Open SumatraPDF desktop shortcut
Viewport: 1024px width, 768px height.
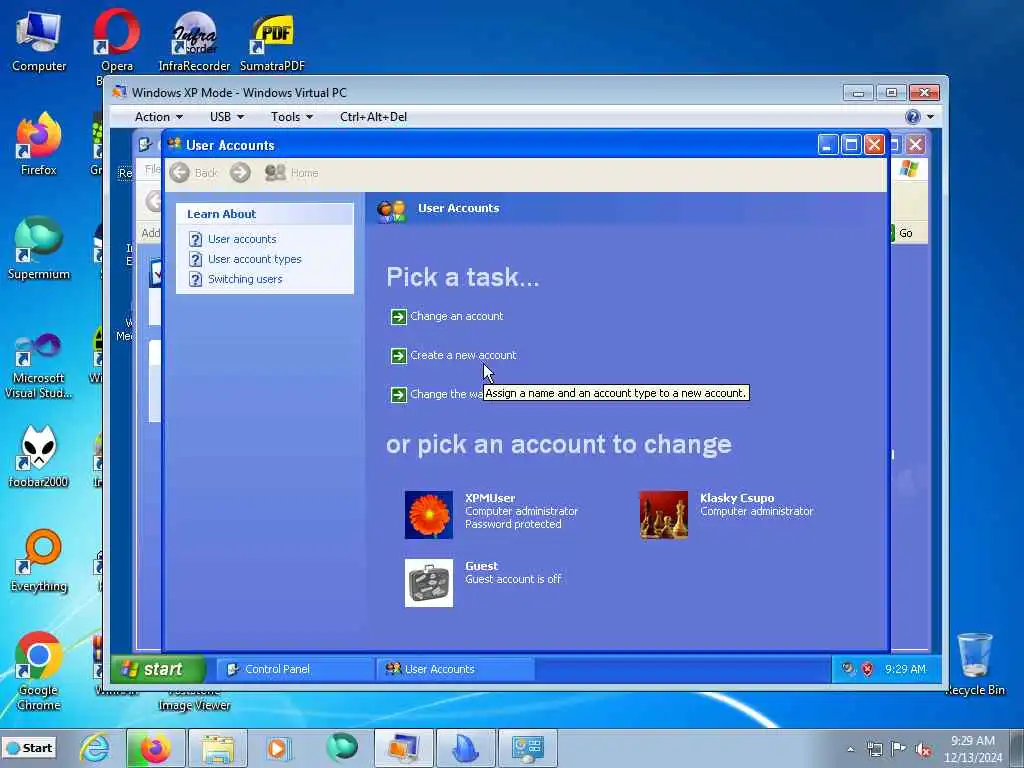(x=272, y=41)
